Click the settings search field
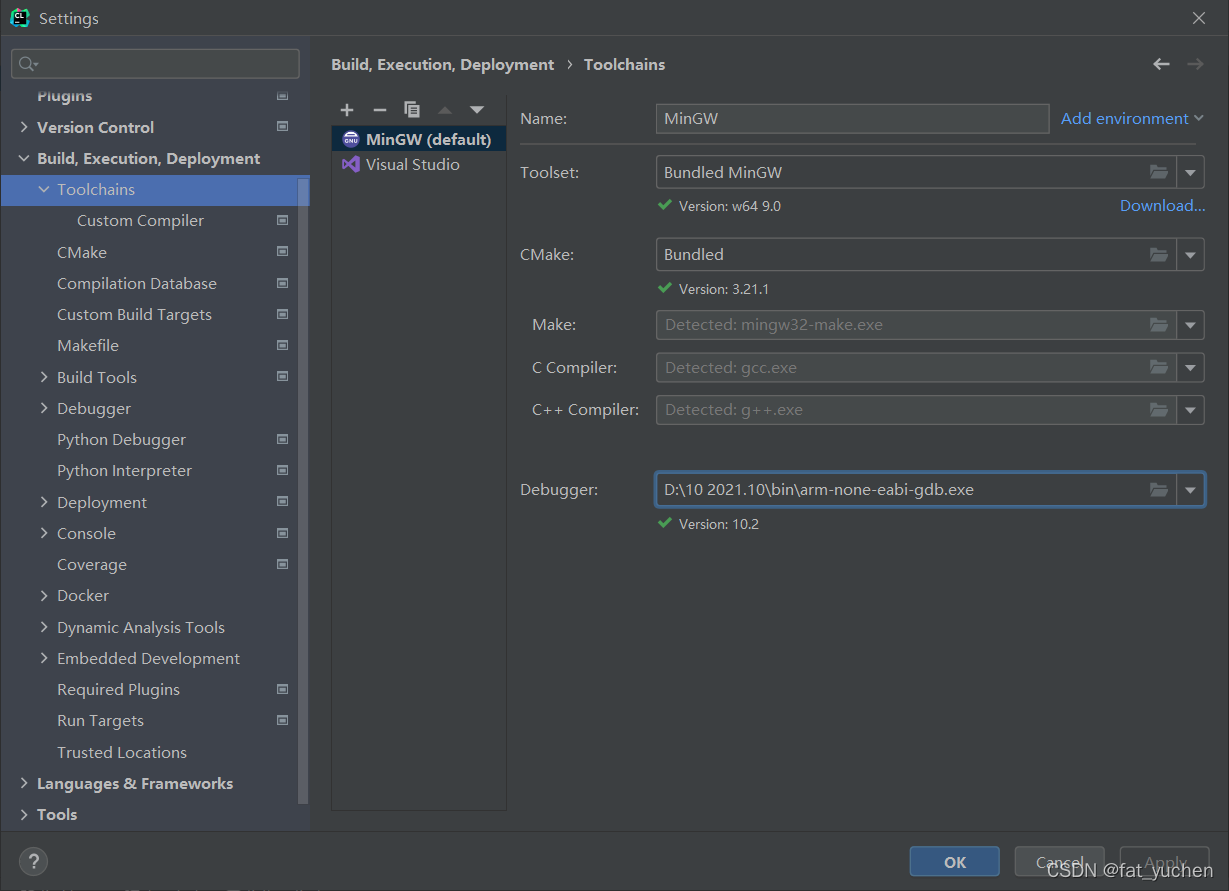This screenshot has height=891, width=1229. point(155,64)
